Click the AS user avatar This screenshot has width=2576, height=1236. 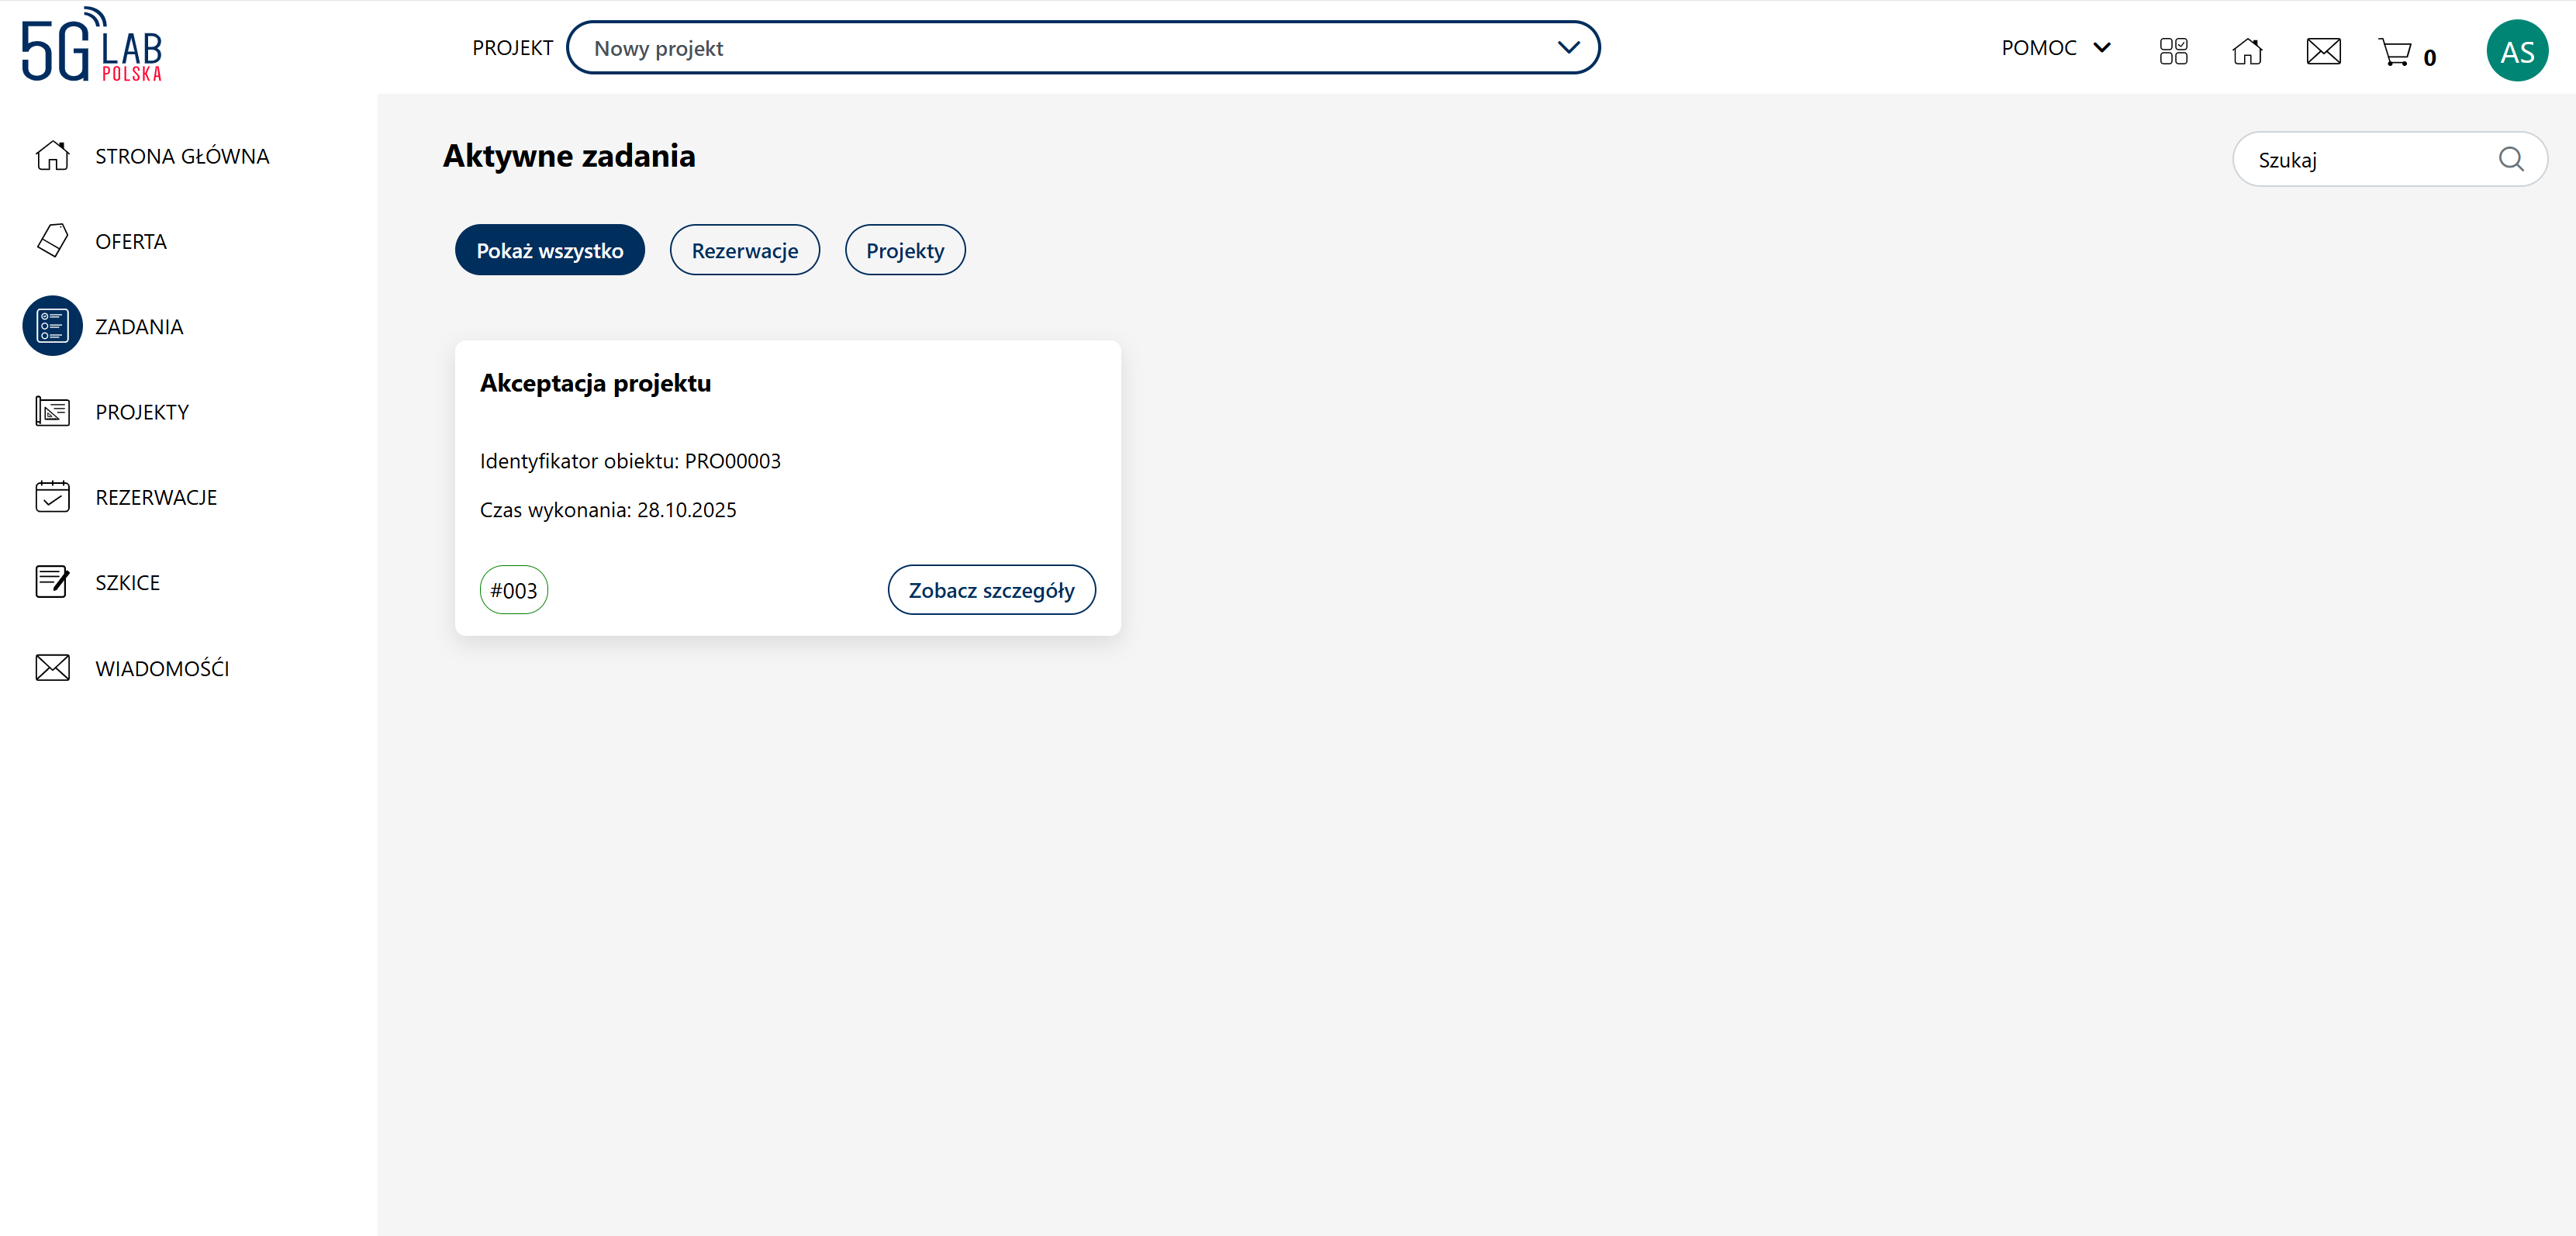point(2516,51)
